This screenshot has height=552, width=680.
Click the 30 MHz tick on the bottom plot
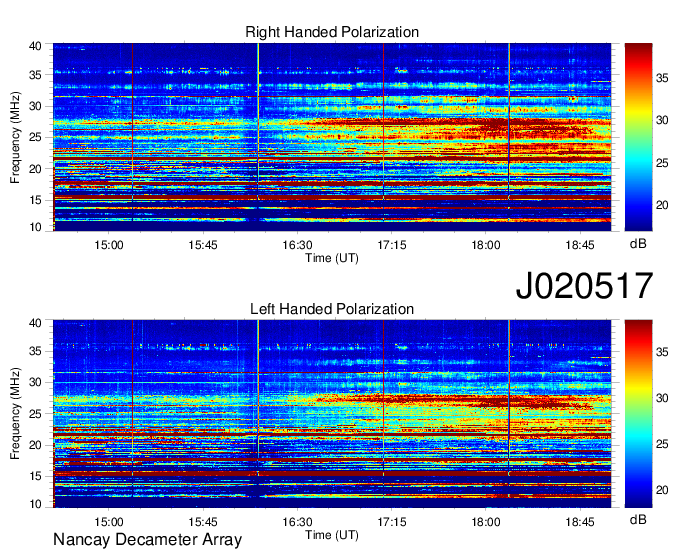pos(35,382)
